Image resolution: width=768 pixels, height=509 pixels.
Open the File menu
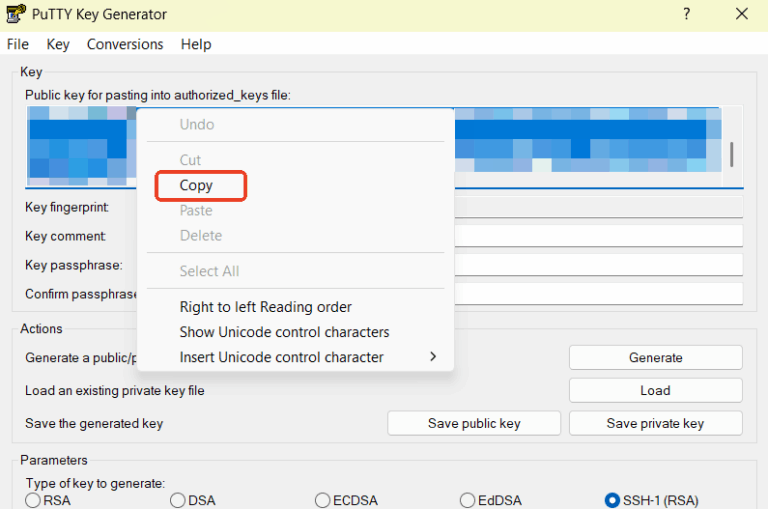[18, 44]
